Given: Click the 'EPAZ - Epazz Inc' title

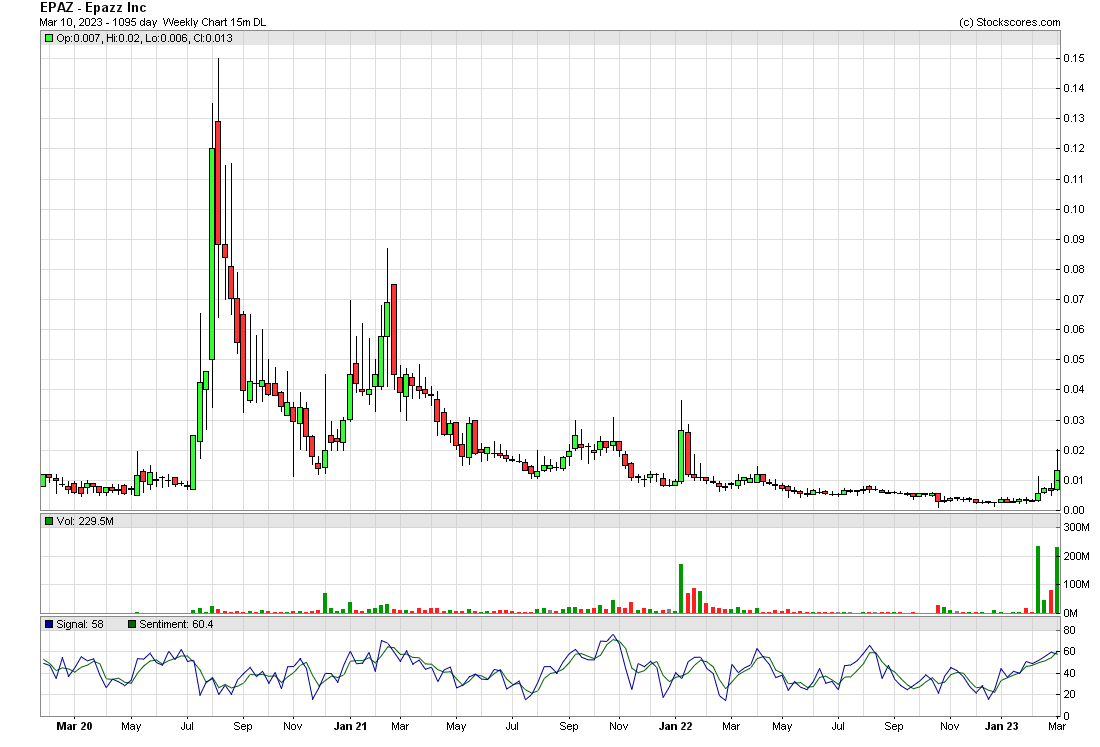Looking at the screenshot, I should pos(93,8).
